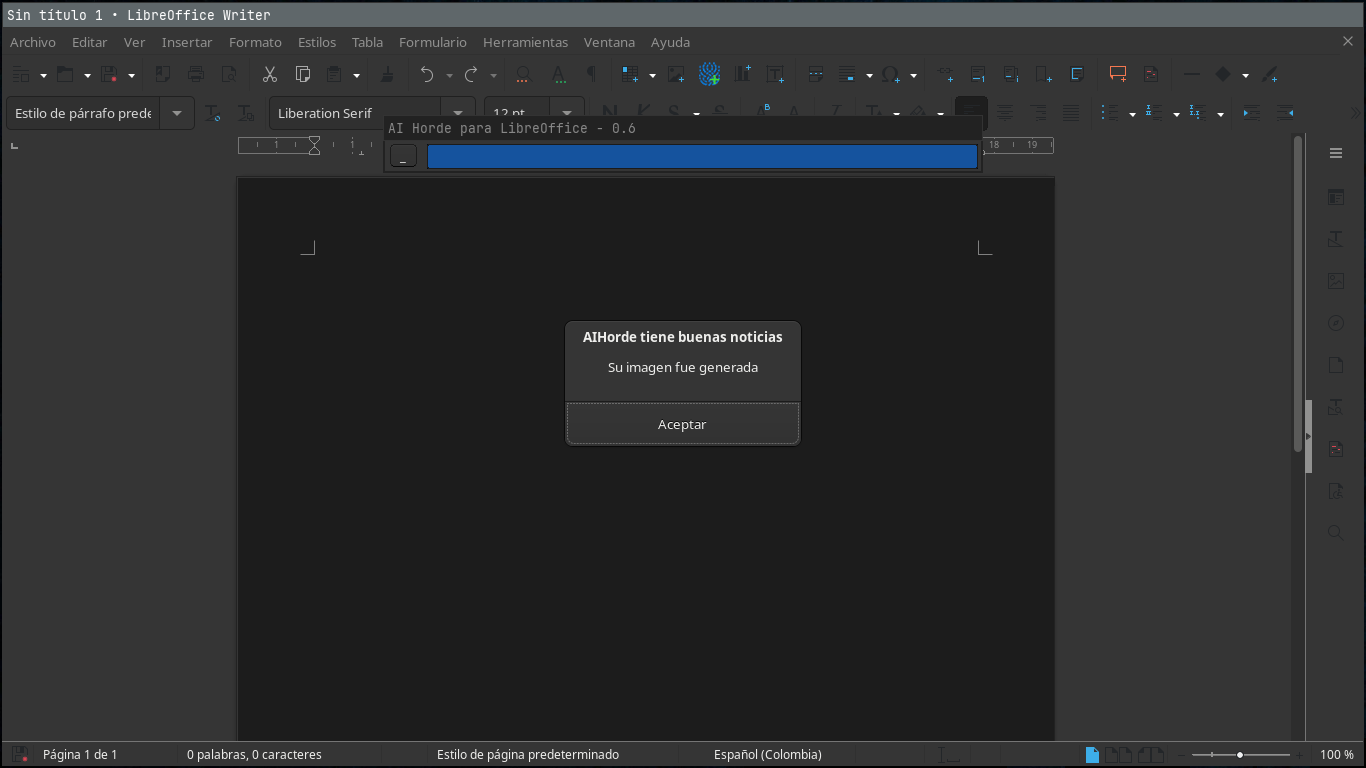Click the Insert Table grid icon
The width and height of the screenshot is (1366, 768).
click(x=630, y=74)
